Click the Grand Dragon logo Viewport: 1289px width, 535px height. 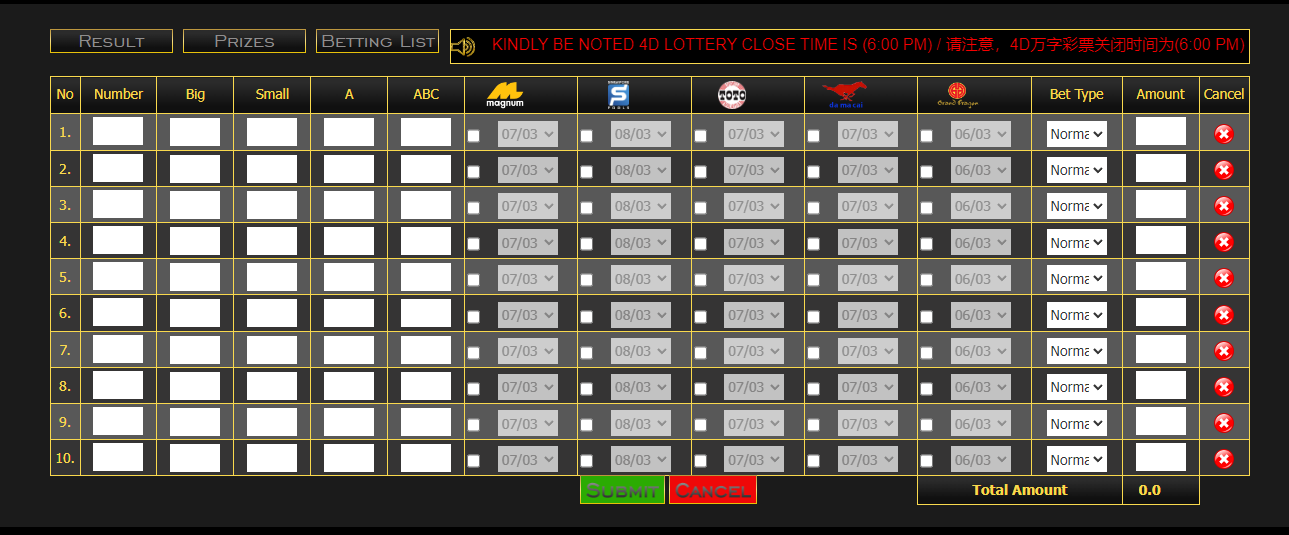point(957,95)
